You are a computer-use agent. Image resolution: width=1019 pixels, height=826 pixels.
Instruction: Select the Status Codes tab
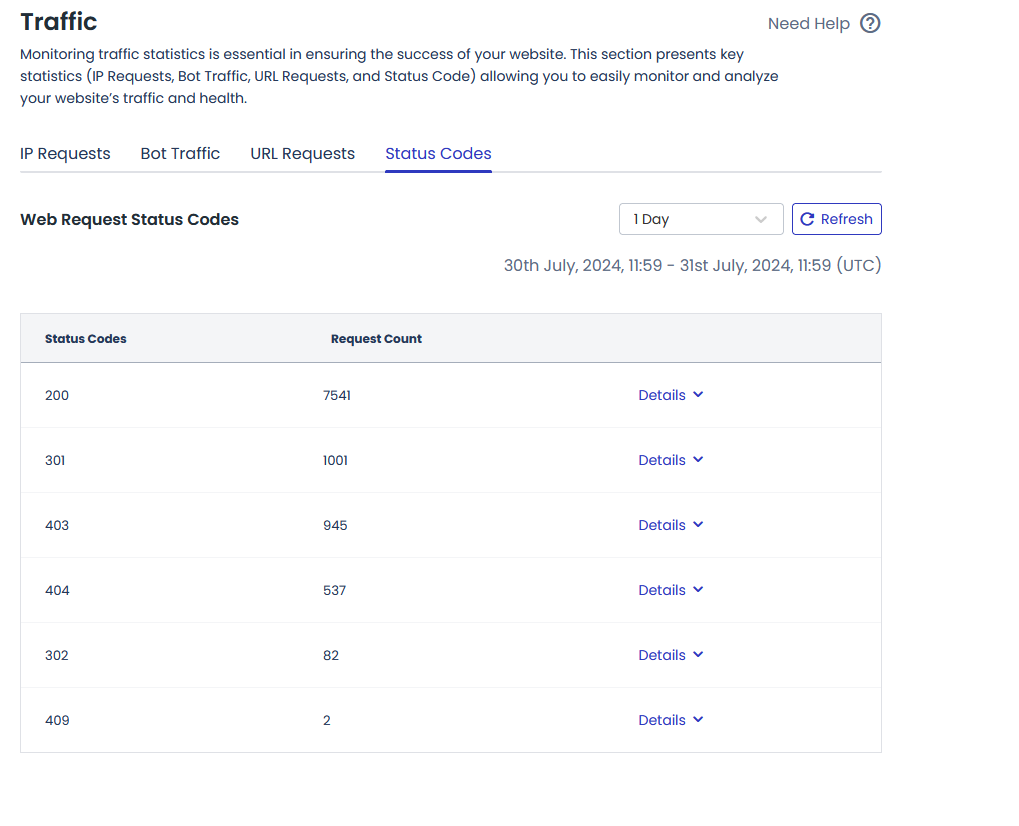[438, 153]
